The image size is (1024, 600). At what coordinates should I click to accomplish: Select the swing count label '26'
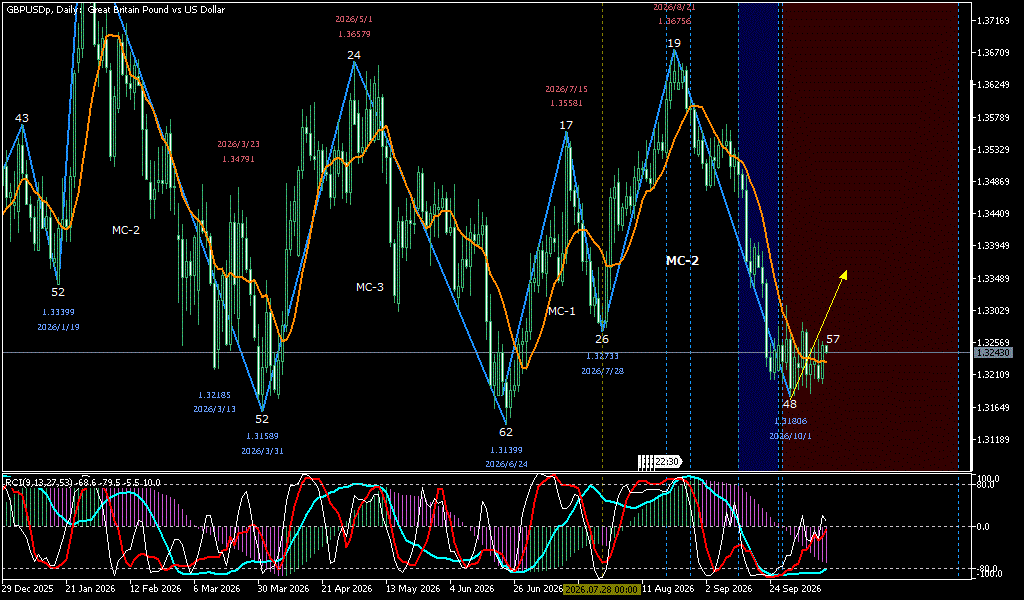click(x=601, y=339)
